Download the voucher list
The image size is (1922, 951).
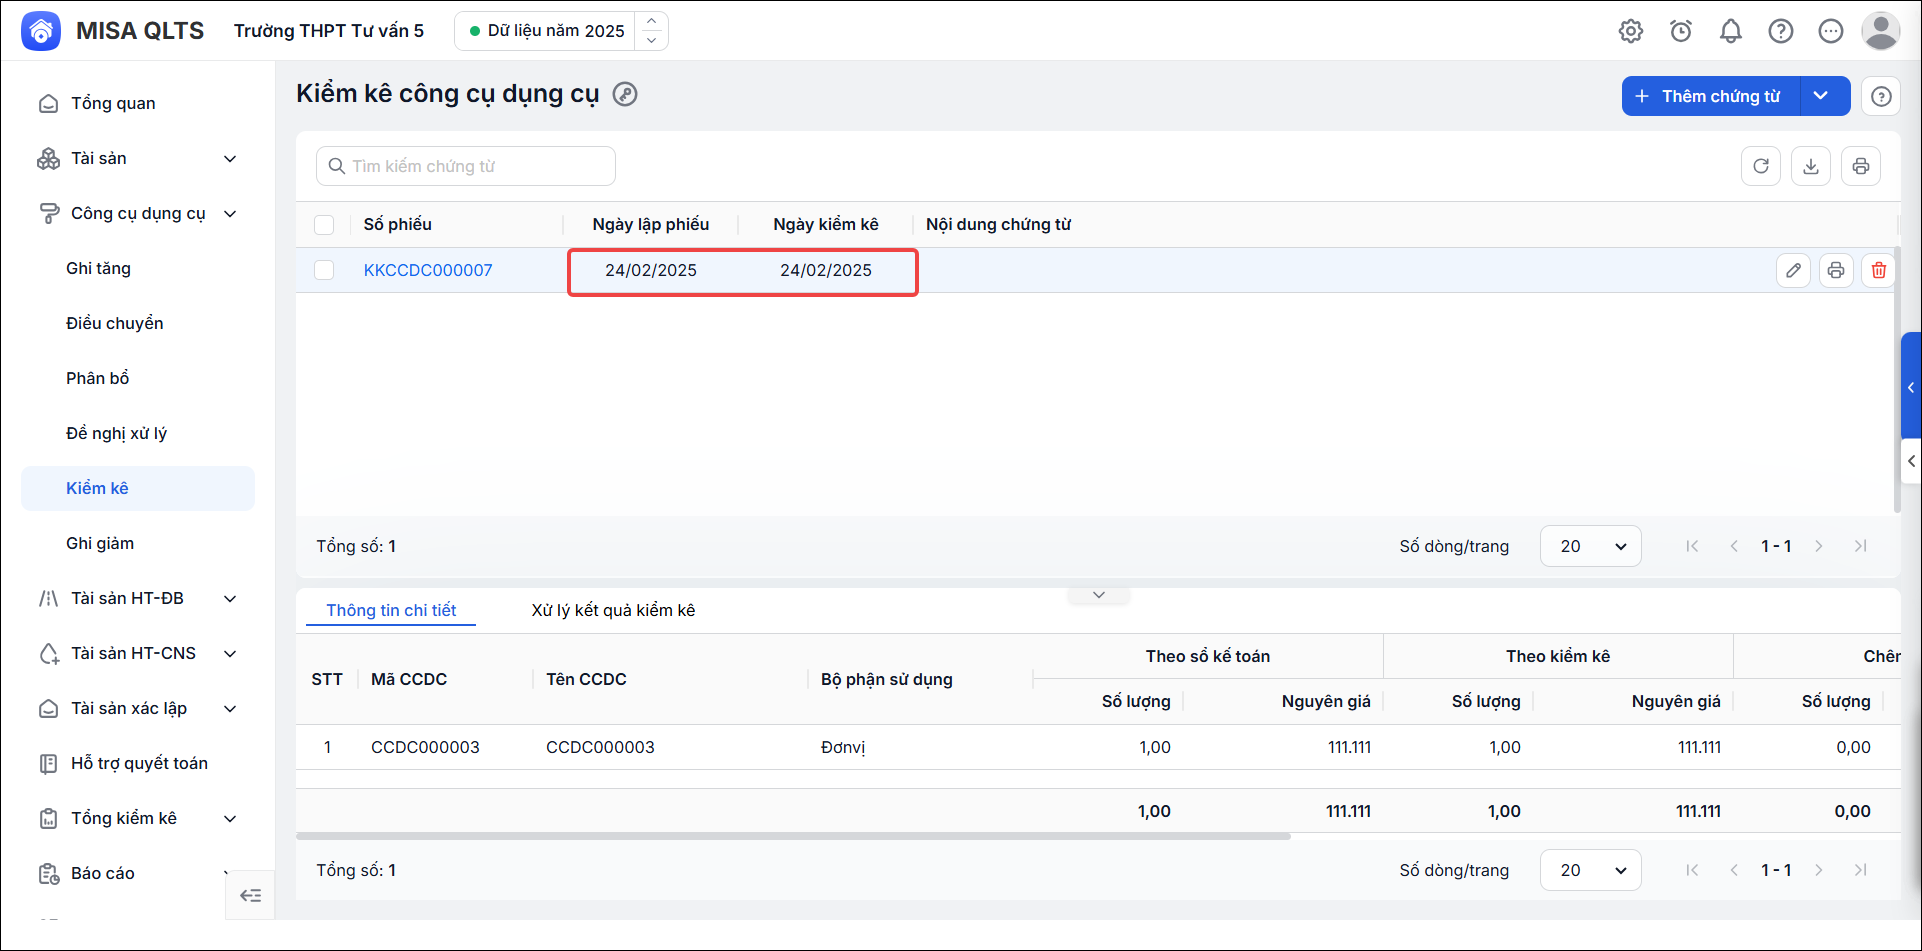(x=1811, y=166)
